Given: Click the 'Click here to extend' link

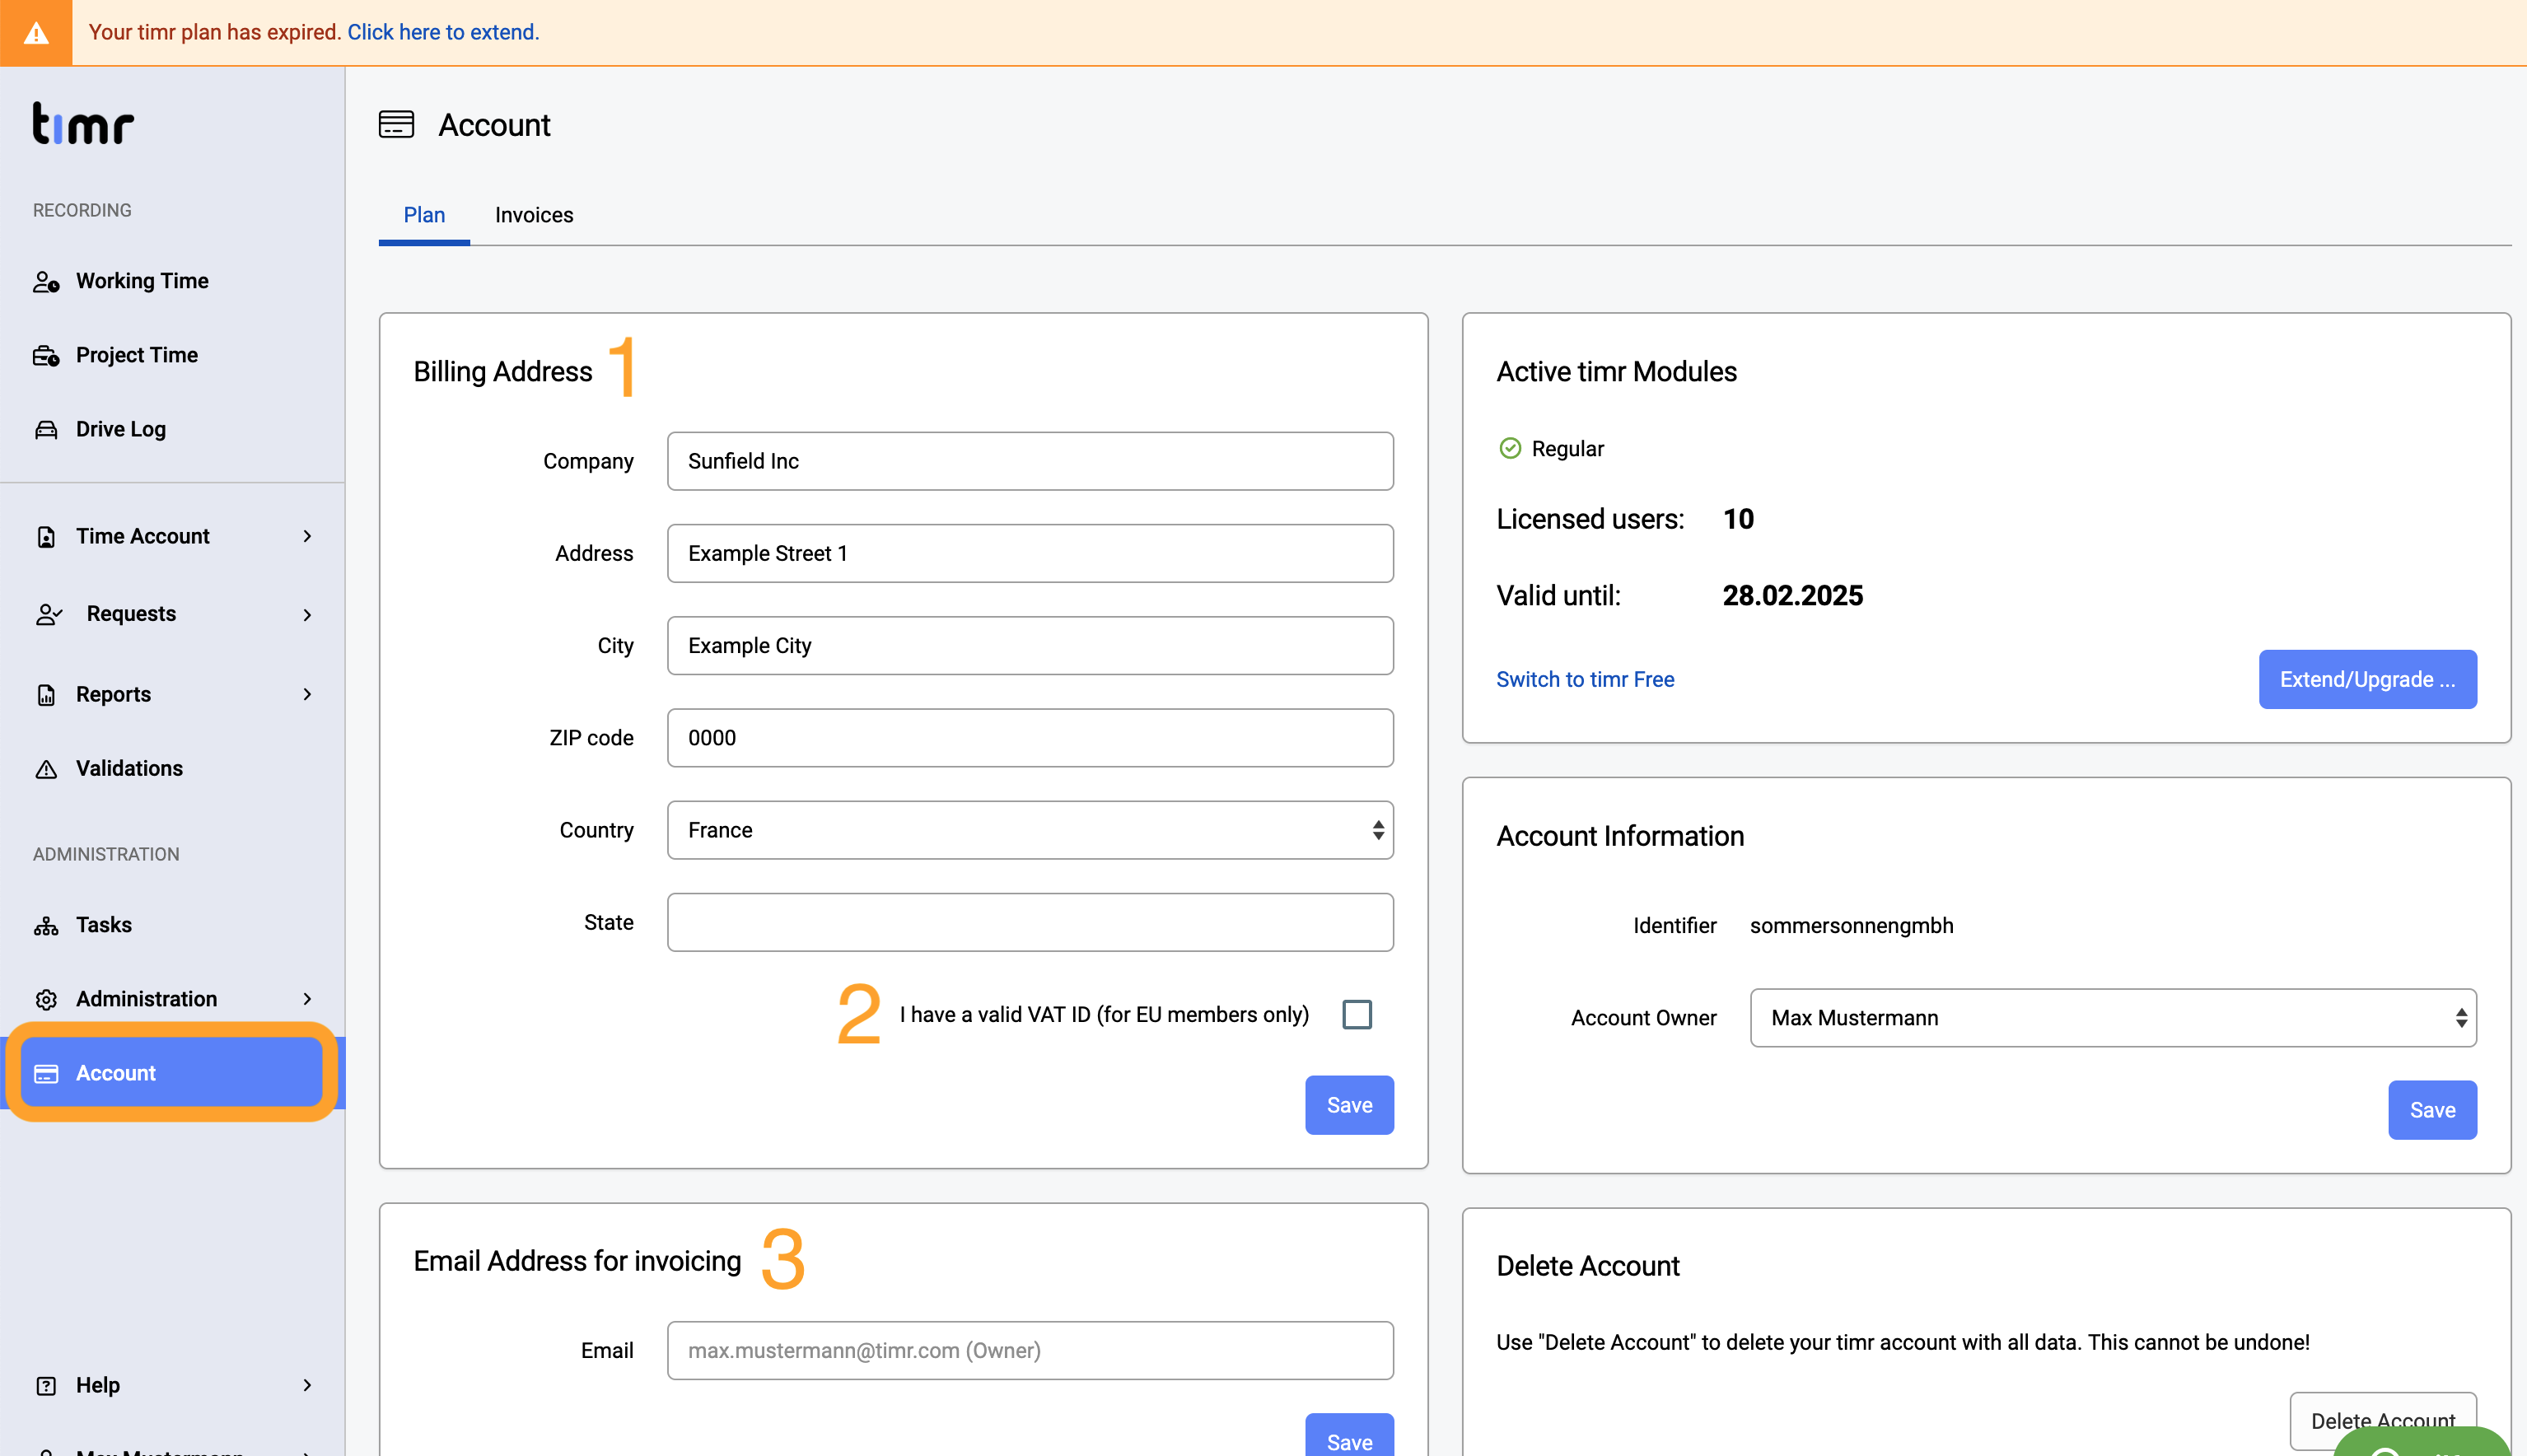Looking at the screenshot, I should pos(443,32).
